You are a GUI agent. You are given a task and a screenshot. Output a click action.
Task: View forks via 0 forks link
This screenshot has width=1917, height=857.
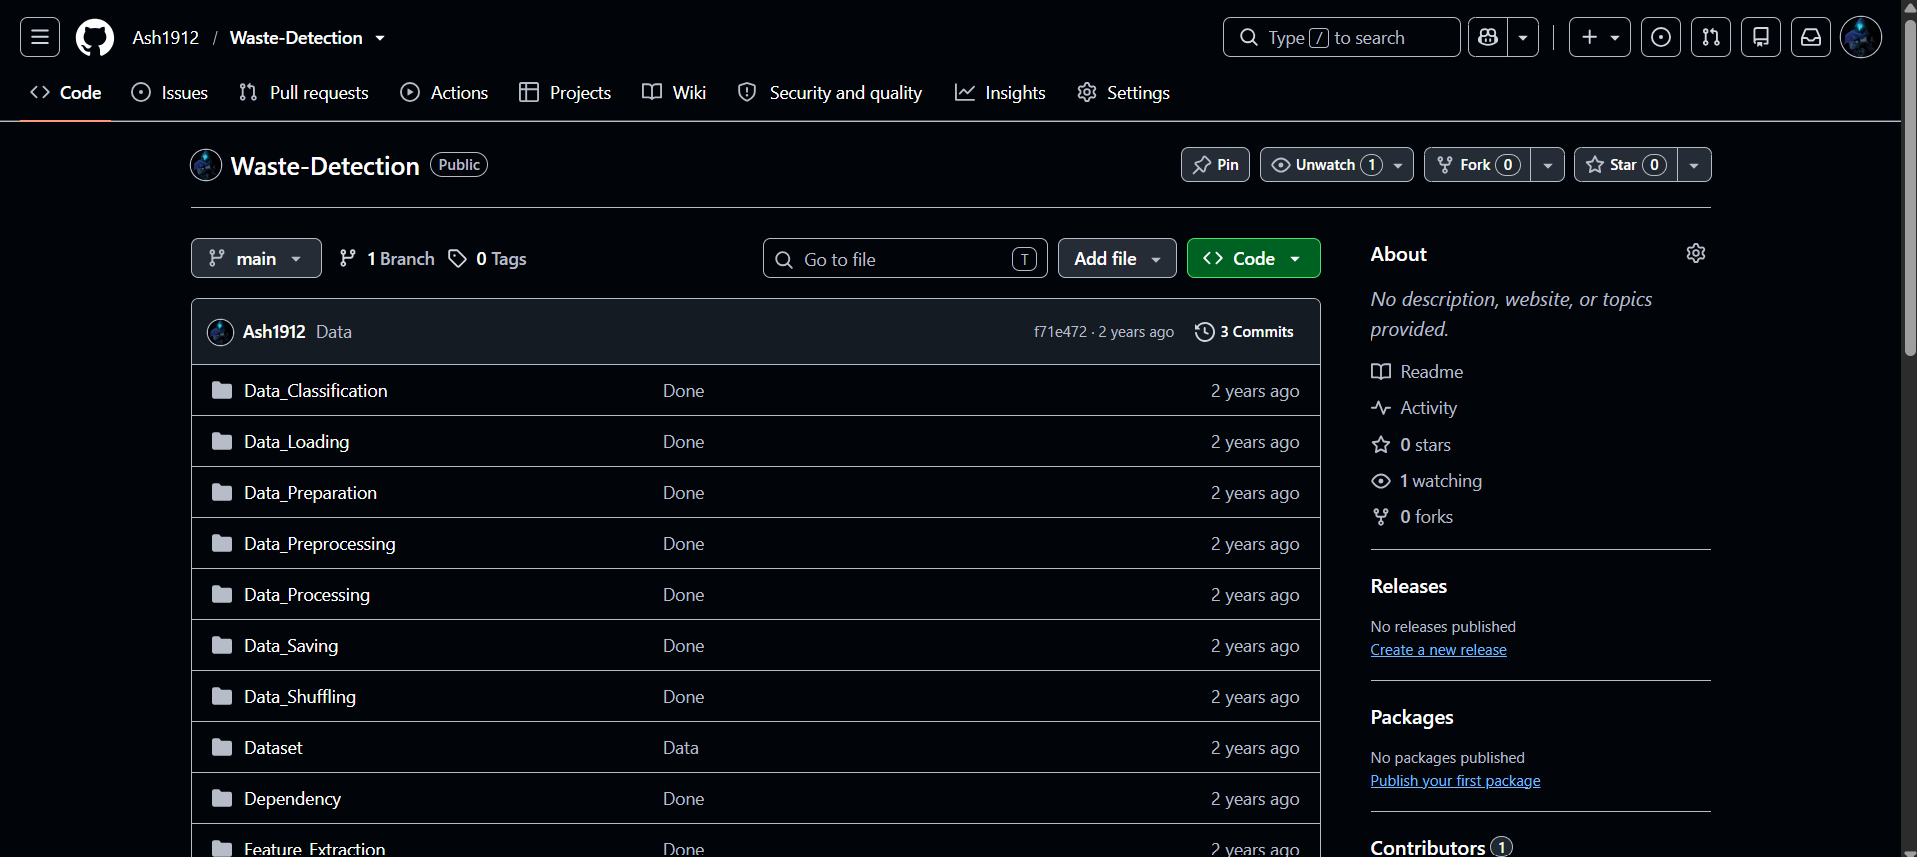pos(1412,517)
